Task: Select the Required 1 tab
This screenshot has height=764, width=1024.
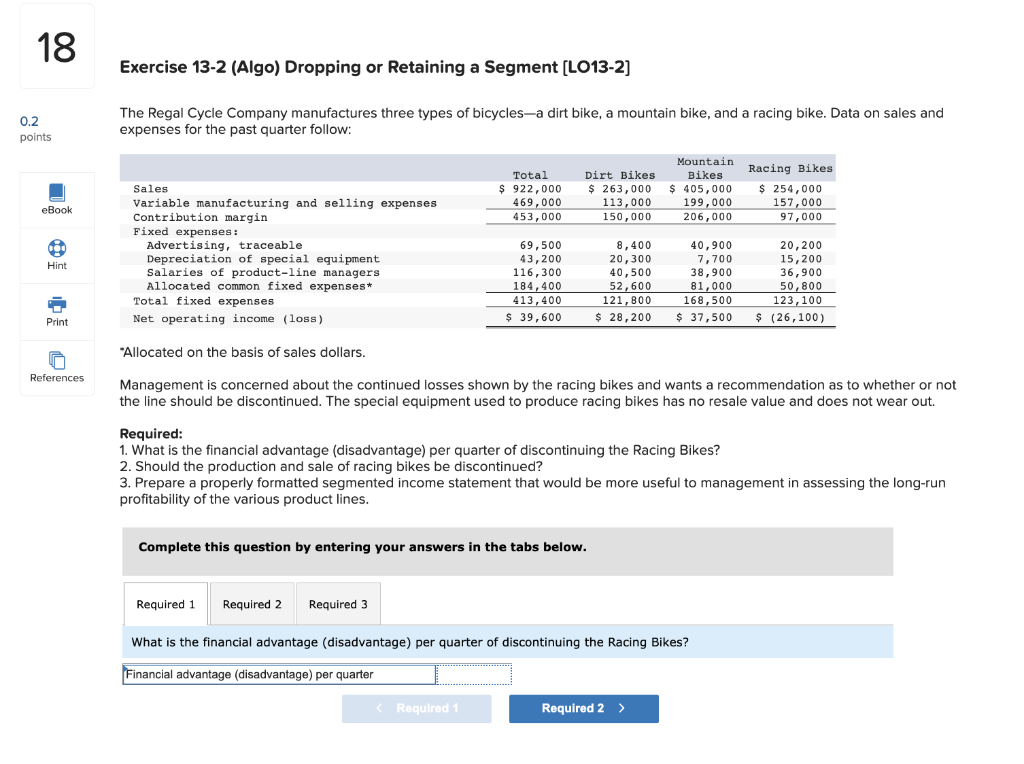Action: pos(165,603)
